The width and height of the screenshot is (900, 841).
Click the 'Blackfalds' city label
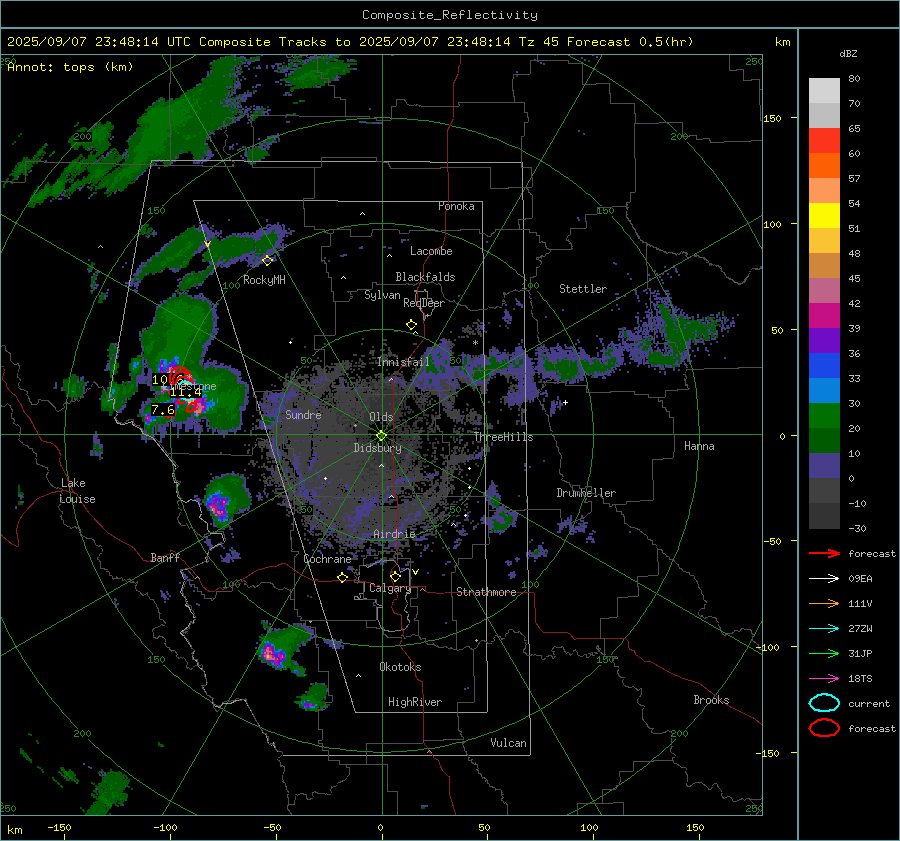pos(425,277)
